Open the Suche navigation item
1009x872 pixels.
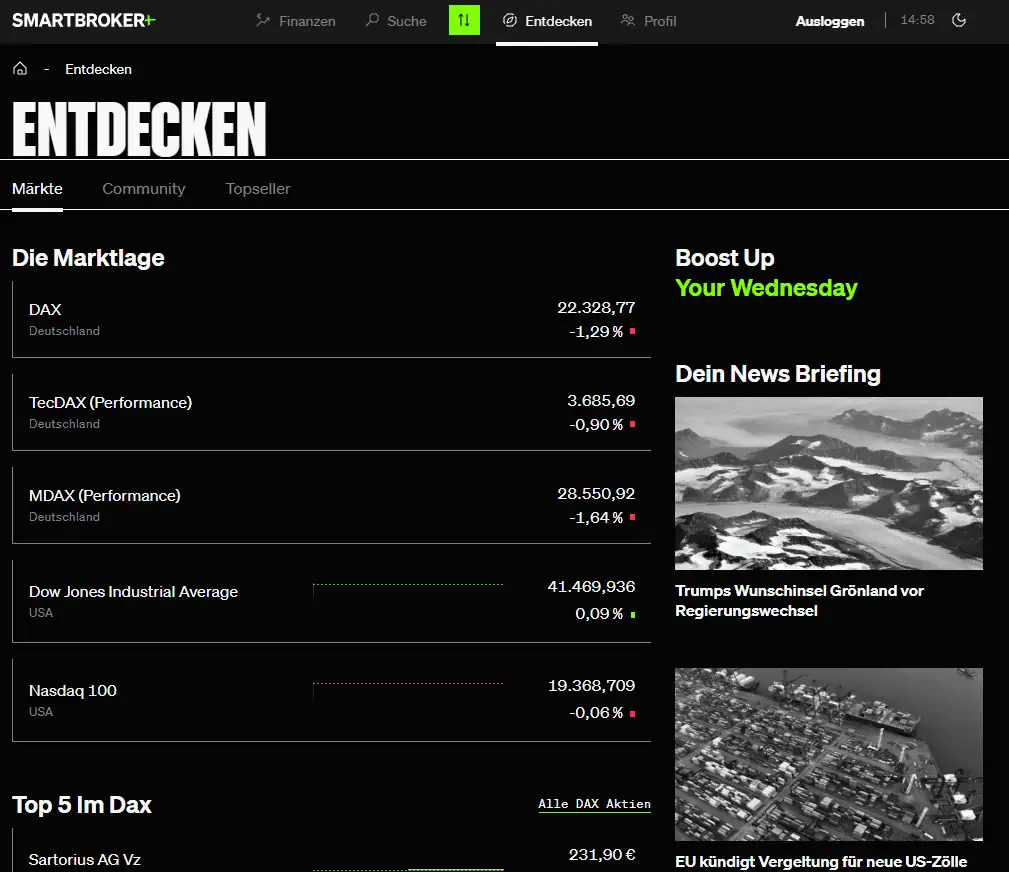point(396,21)
